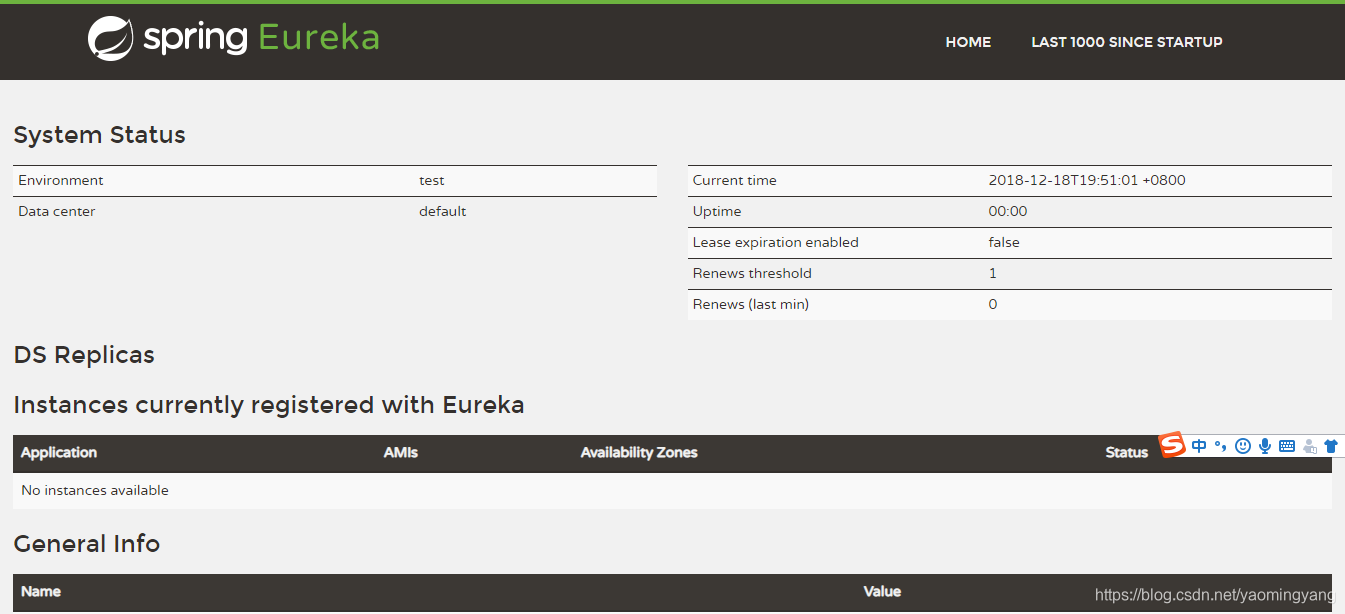Click the timestamp 2018-12-18T19:51:01 +0800

[x=1087, y=180]
